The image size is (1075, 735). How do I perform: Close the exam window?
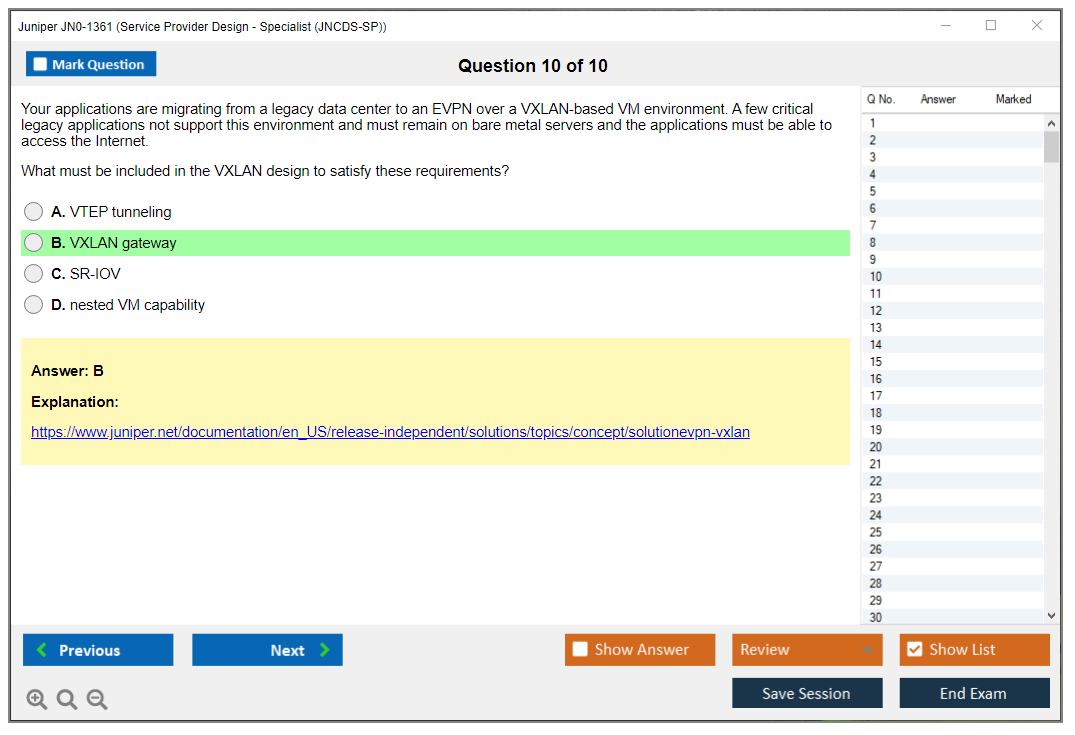tap(1037, 26)
